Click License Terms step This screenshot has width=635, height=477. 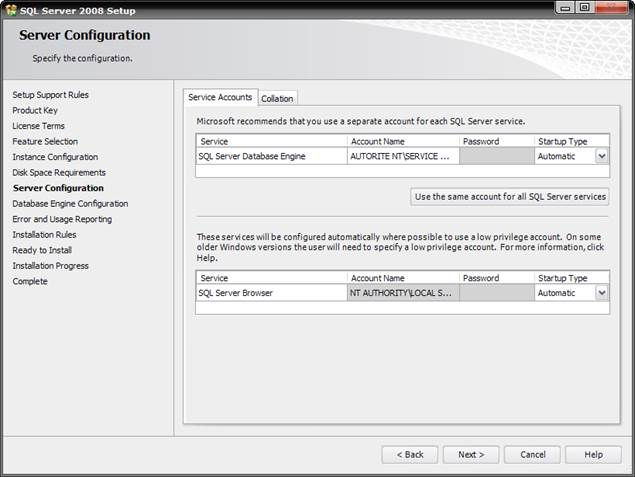coord(38,126)
